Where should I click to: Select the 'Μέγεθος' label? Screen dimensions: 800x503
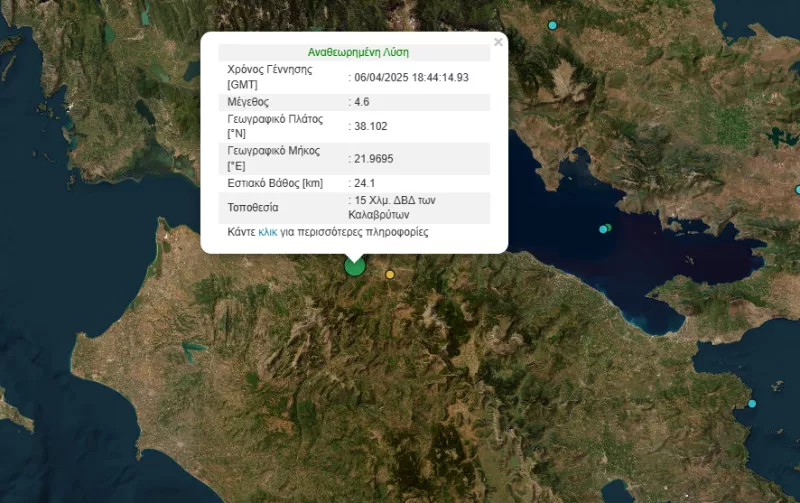(248, 102)
